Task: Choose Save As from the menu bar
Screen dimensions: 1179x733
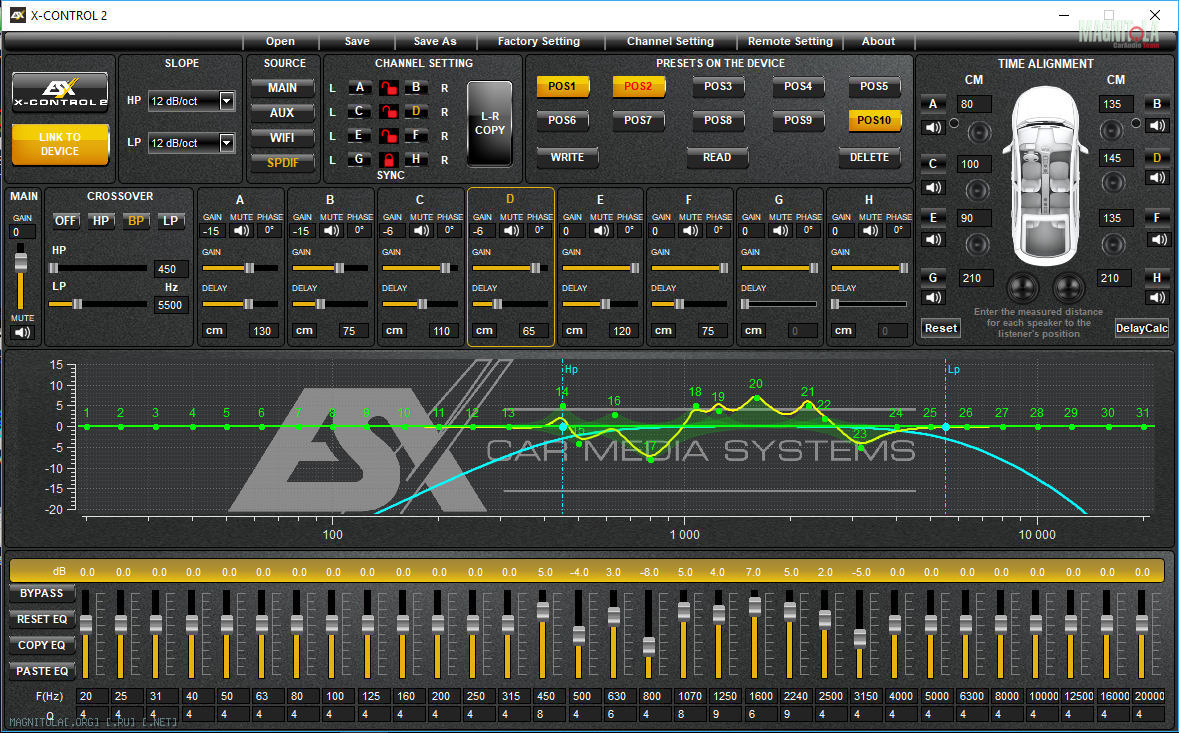Action: (435, 41)
